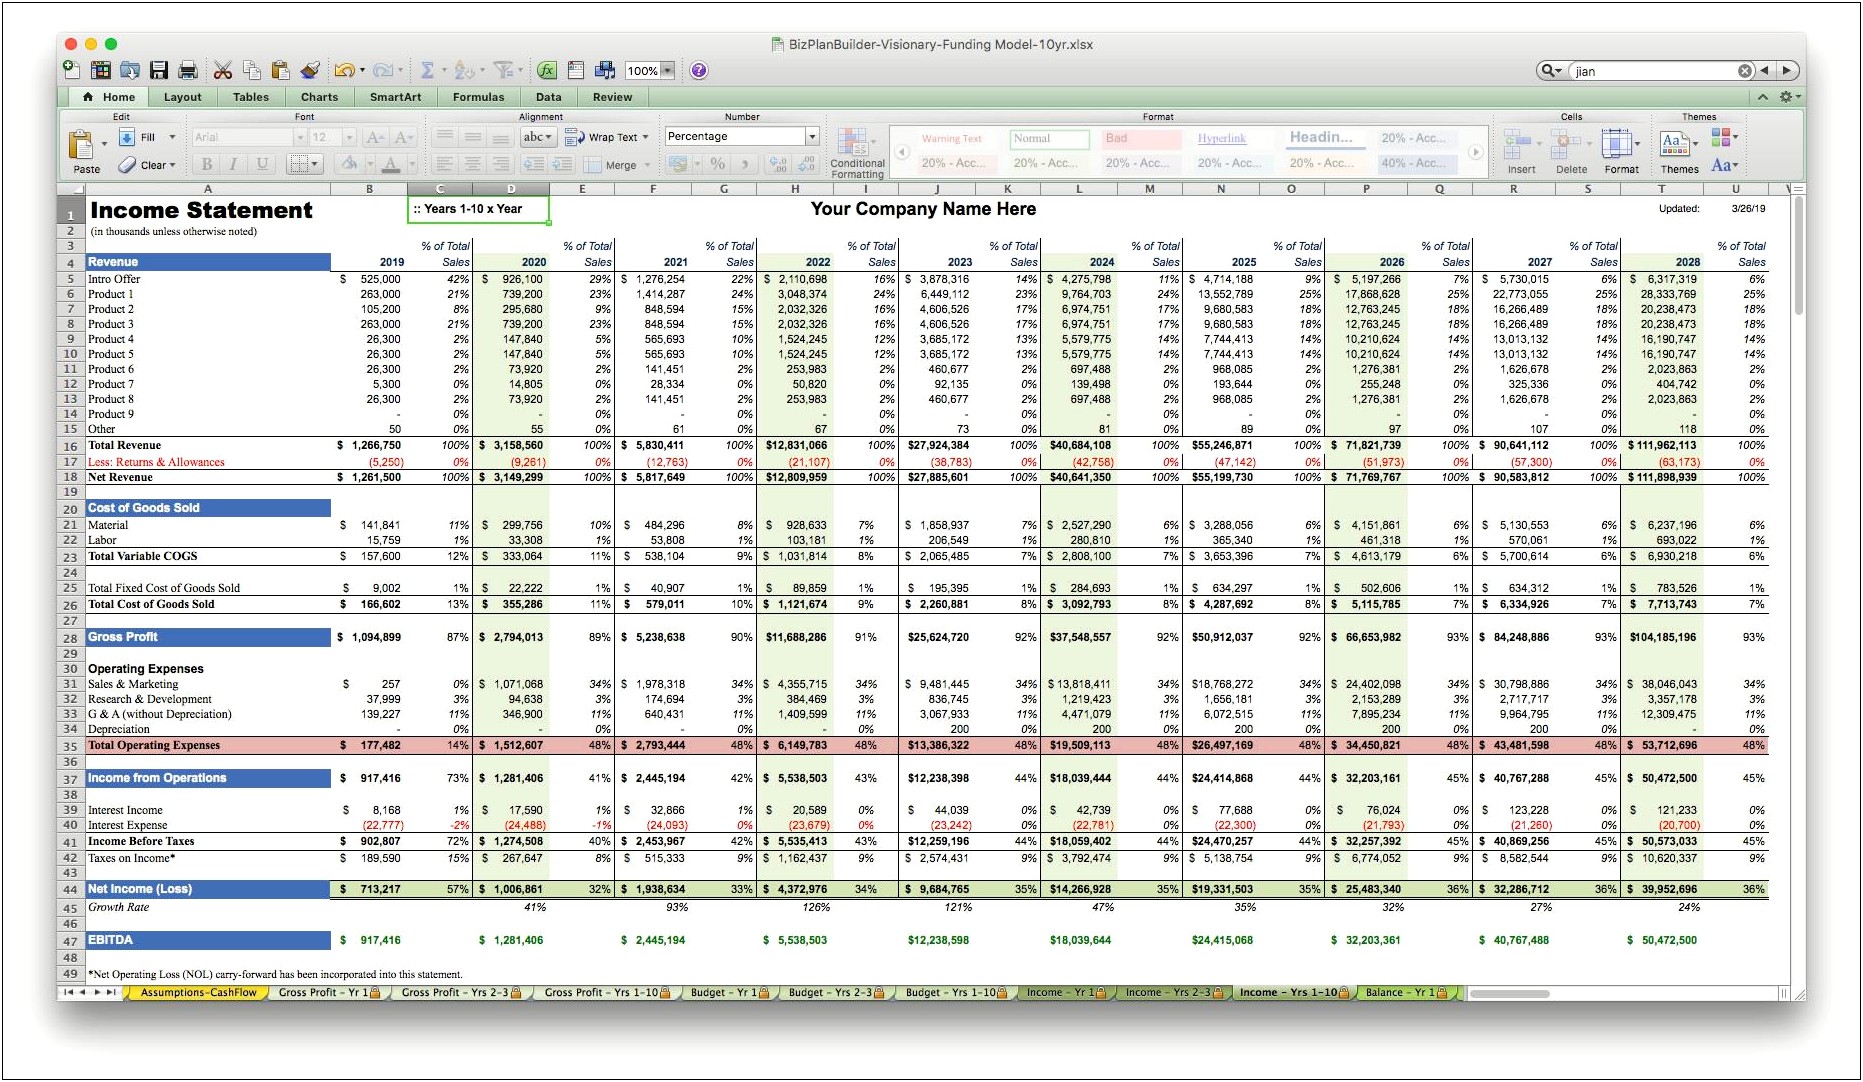Cut selection using the scissors icon

coord(223,70)
